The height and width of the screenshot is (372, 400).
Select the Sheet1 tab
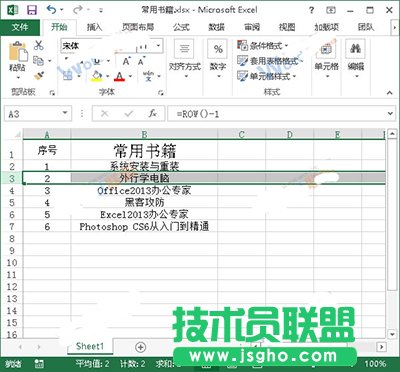pyautogui.click(x=90, y=346)
